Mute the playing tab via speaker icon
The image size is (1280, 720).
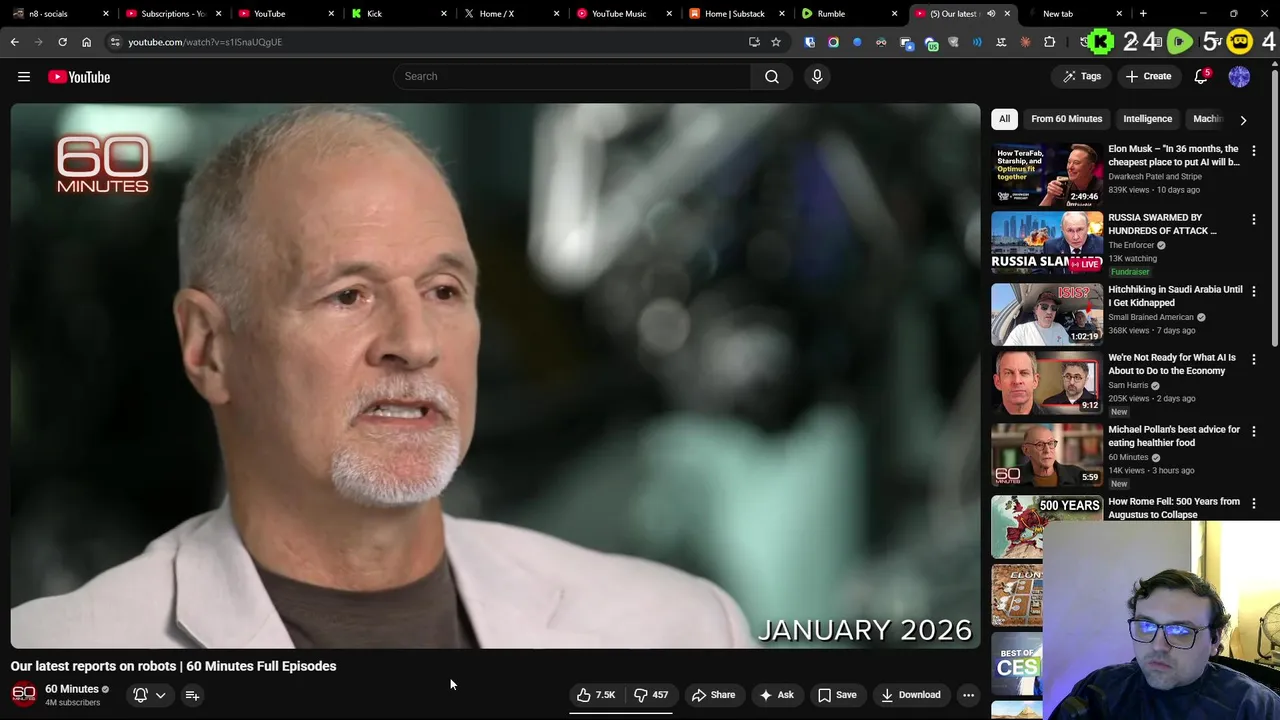(x=991, y=14)
